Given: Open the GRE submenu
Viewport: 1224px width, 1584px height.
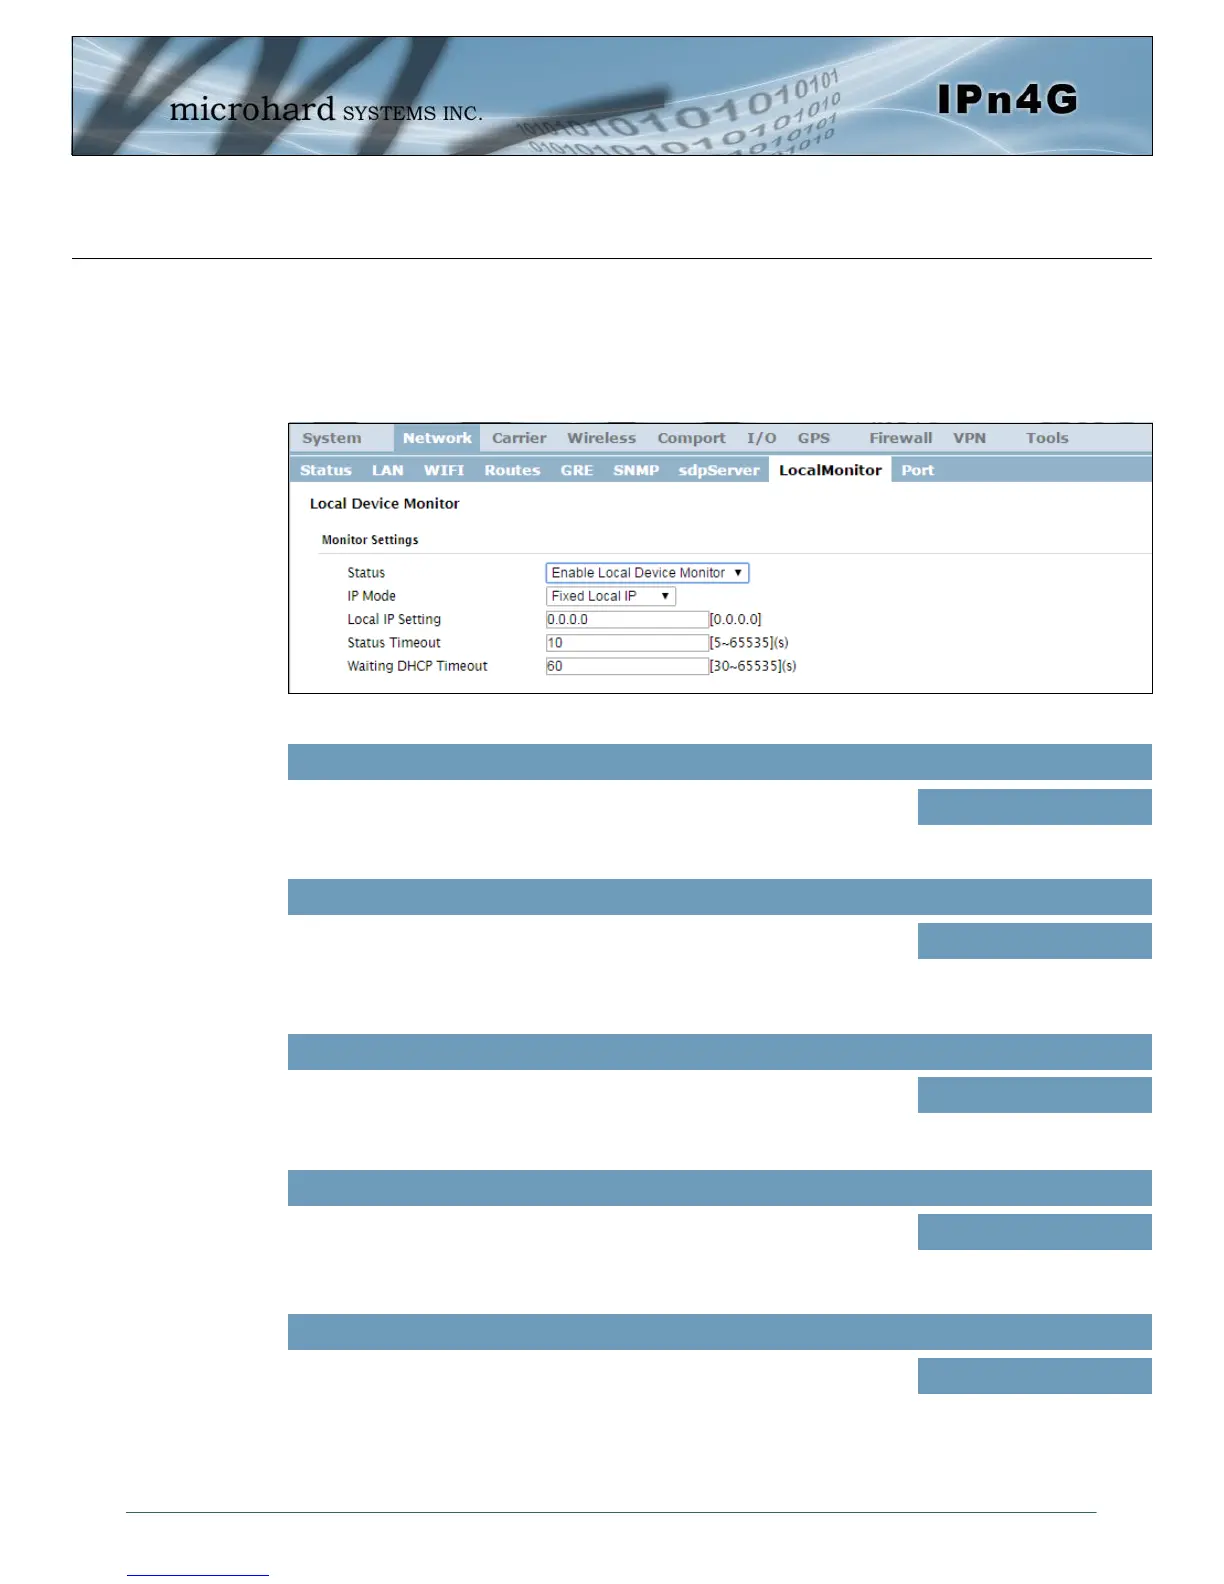Looking at the screenshot, I should click(x=577, y=470).
